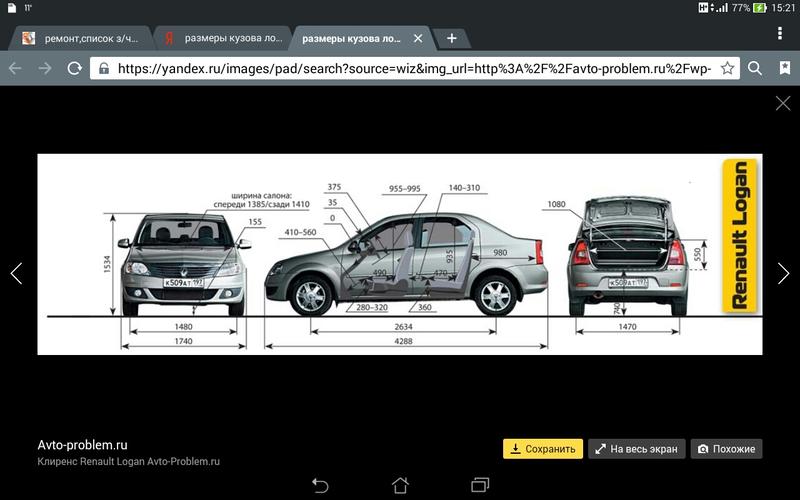Click the 1740 width dimension label

point(183,341)
